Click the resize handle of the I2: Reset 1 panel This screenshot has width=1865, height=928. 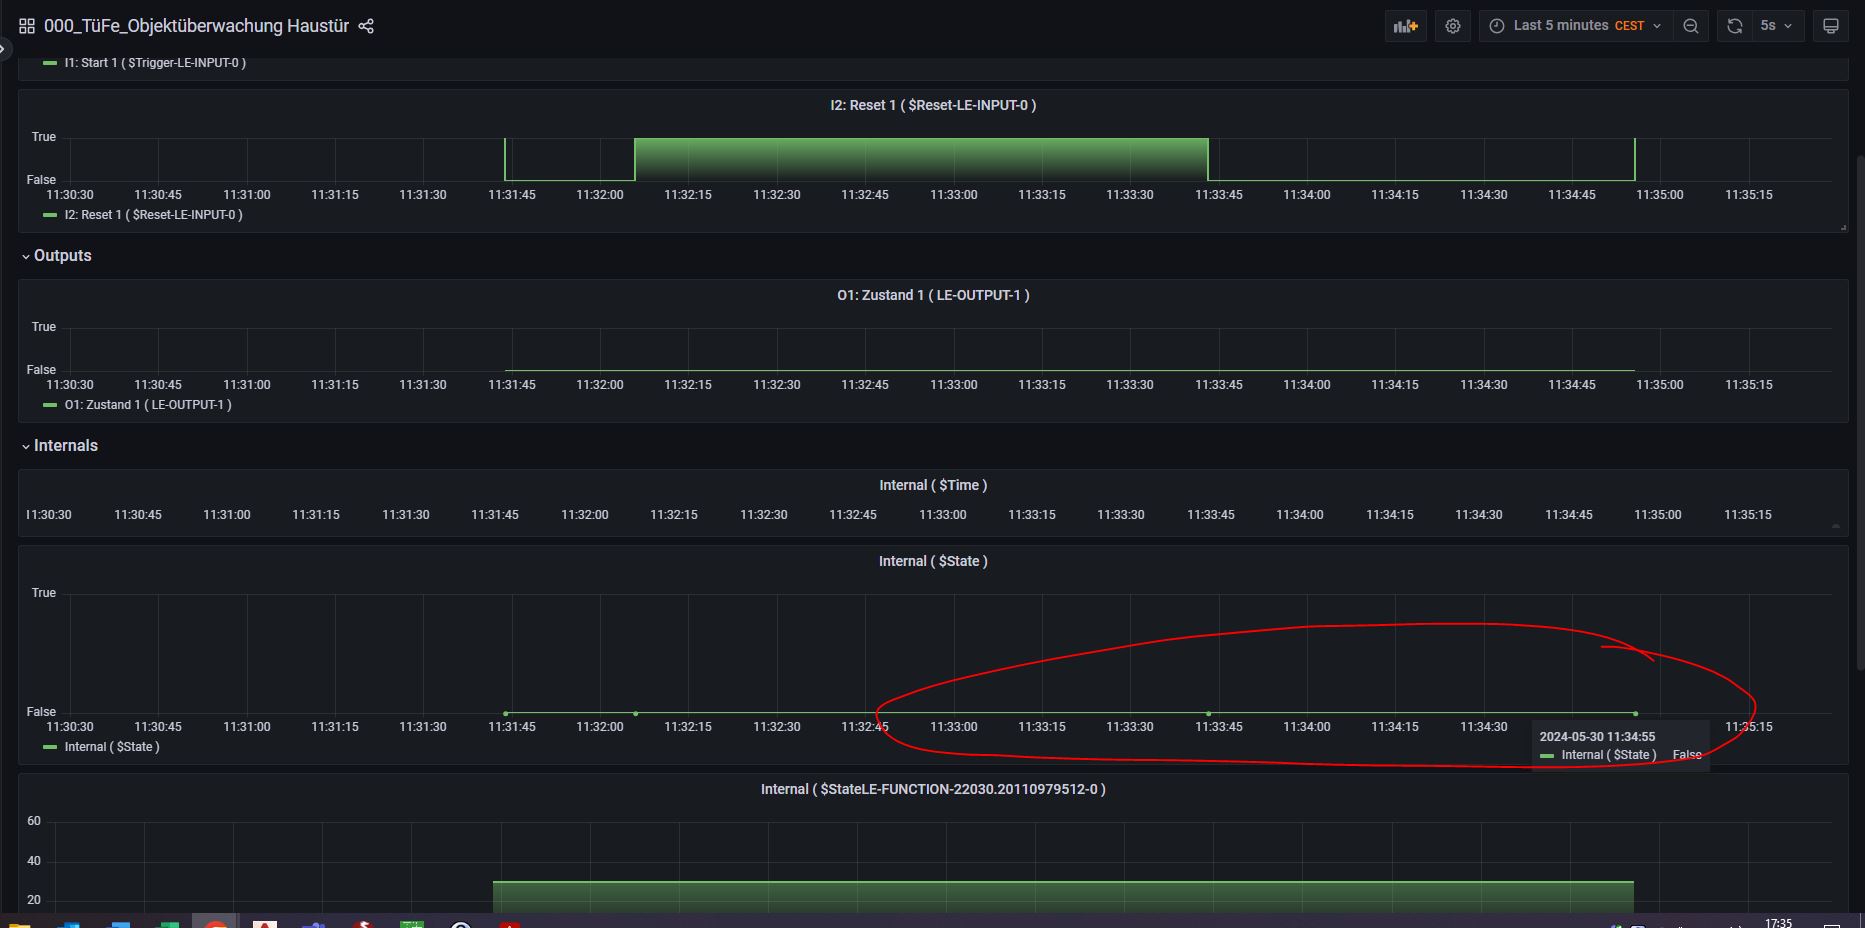(x=1843, y=228)
